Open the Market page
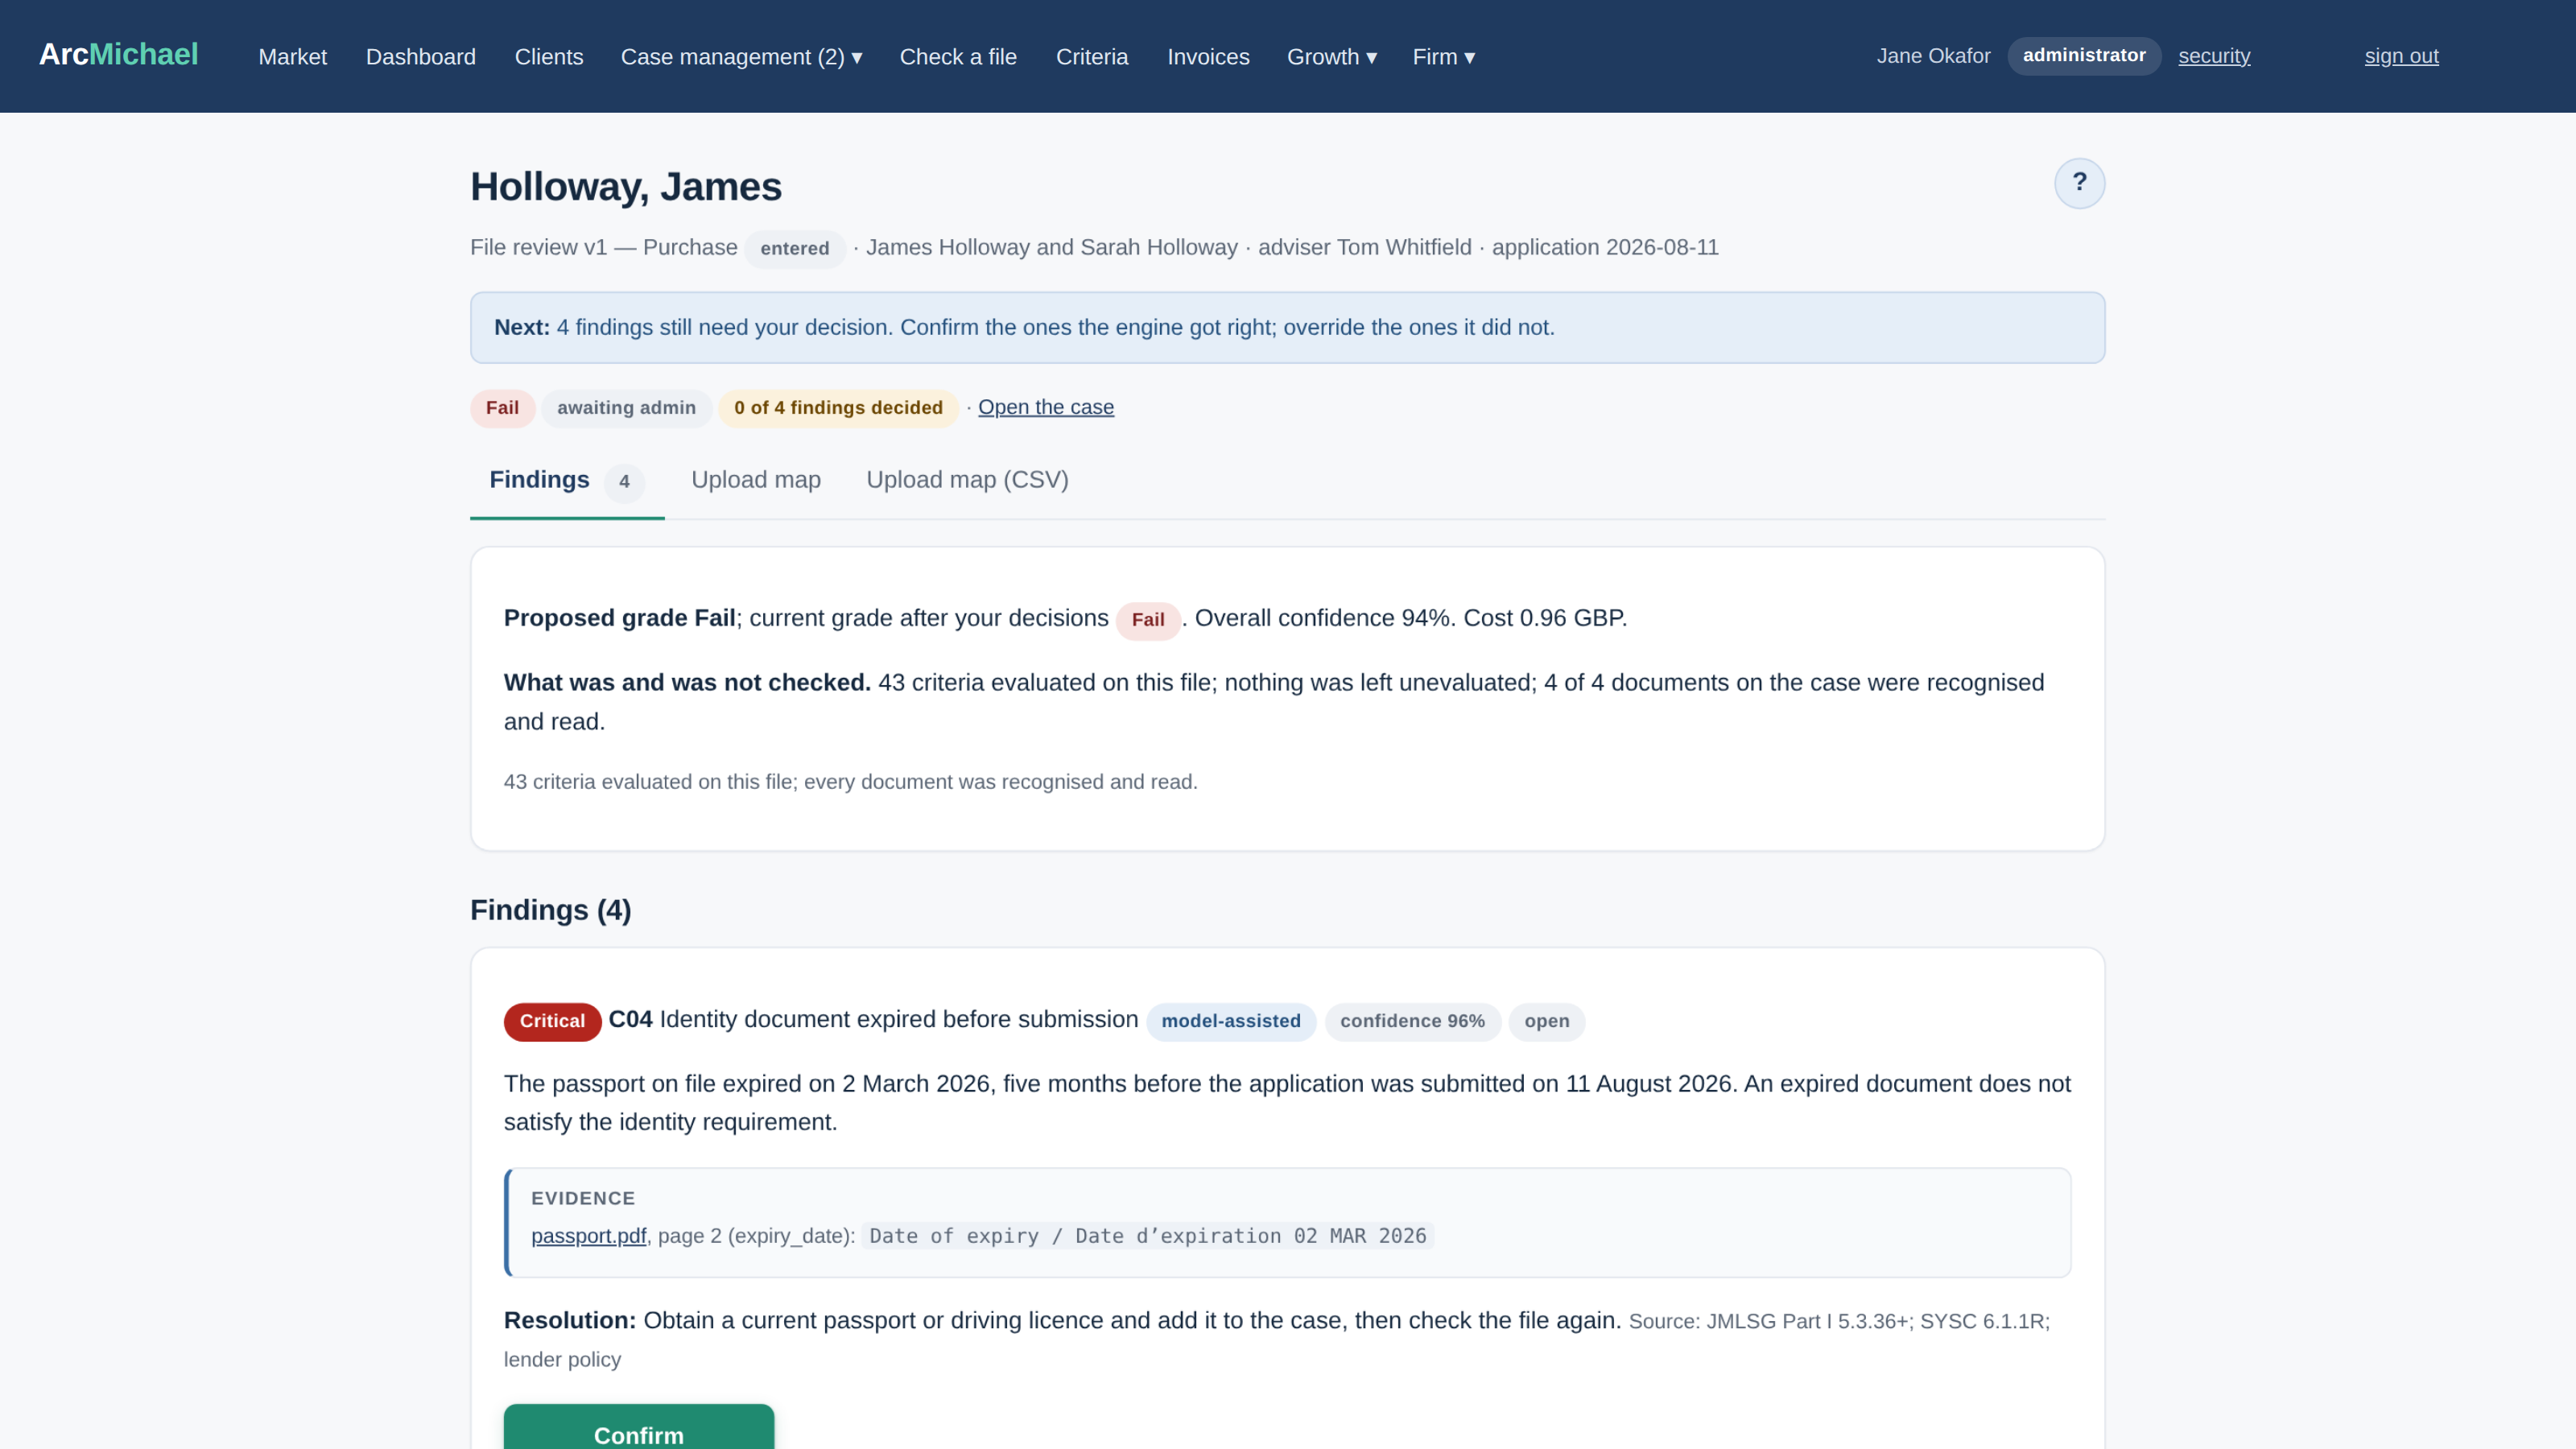Image resolution: width=2576 pixels, height=1449 pixels. (292, 57)
